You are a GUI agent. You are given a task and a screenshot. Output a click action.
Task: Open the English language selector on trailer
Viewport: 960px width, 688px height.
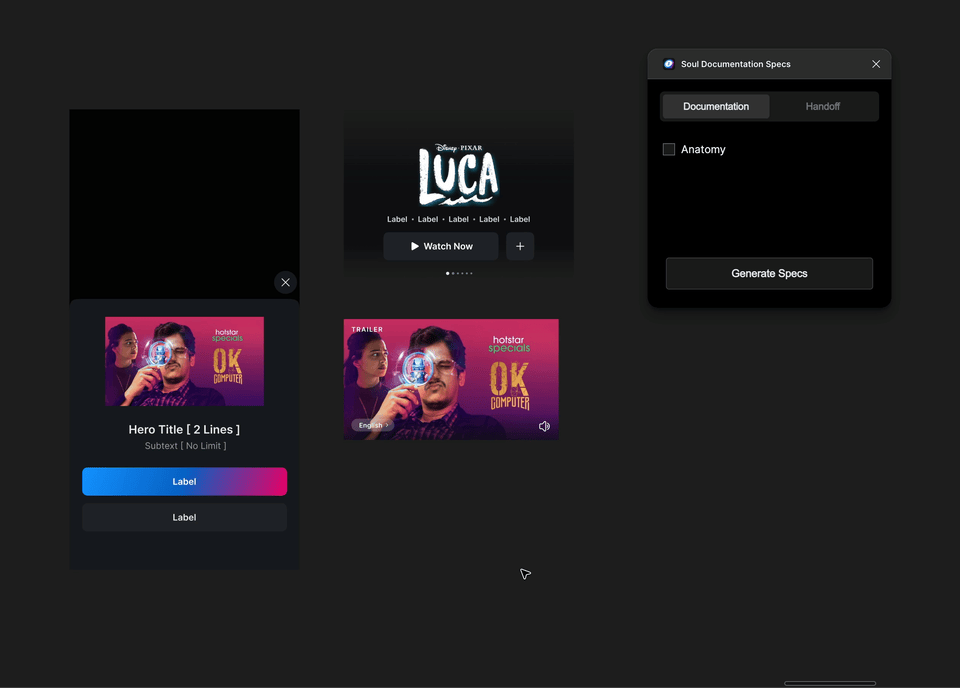click(x=373, y=425)
